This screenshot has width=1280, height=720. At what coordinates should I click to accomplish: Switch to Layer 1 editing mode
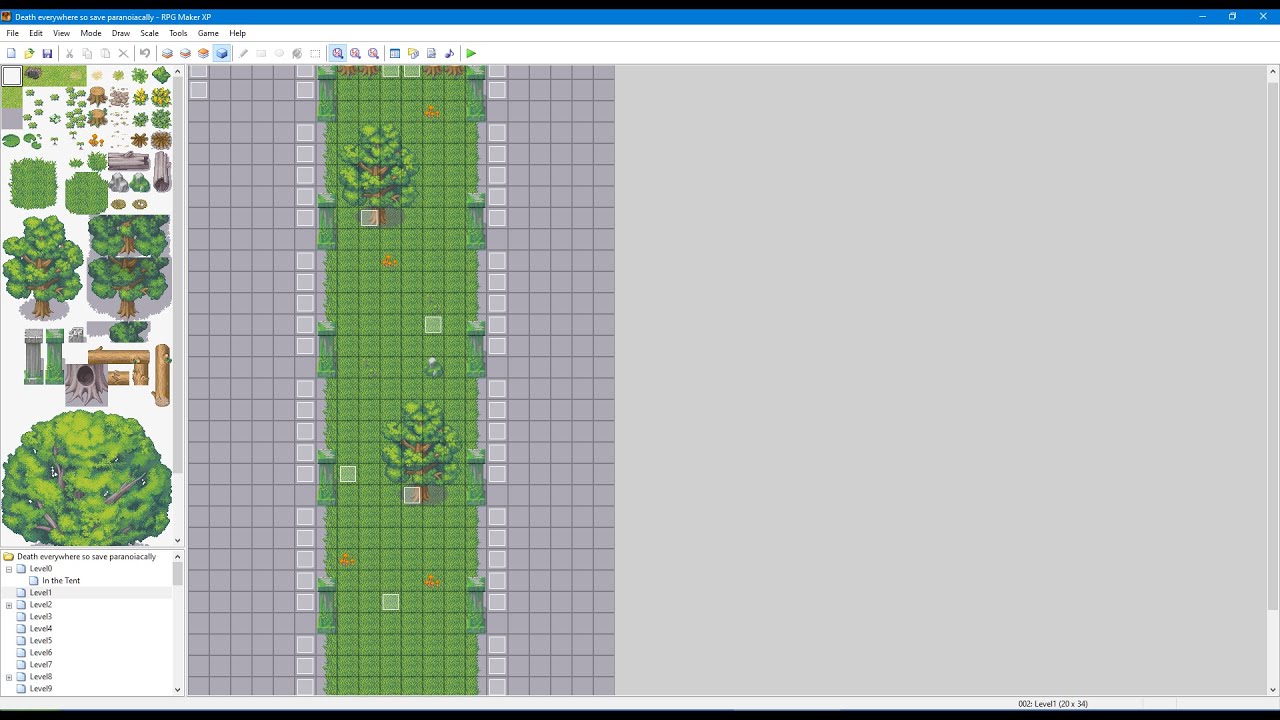click(167, 53)
